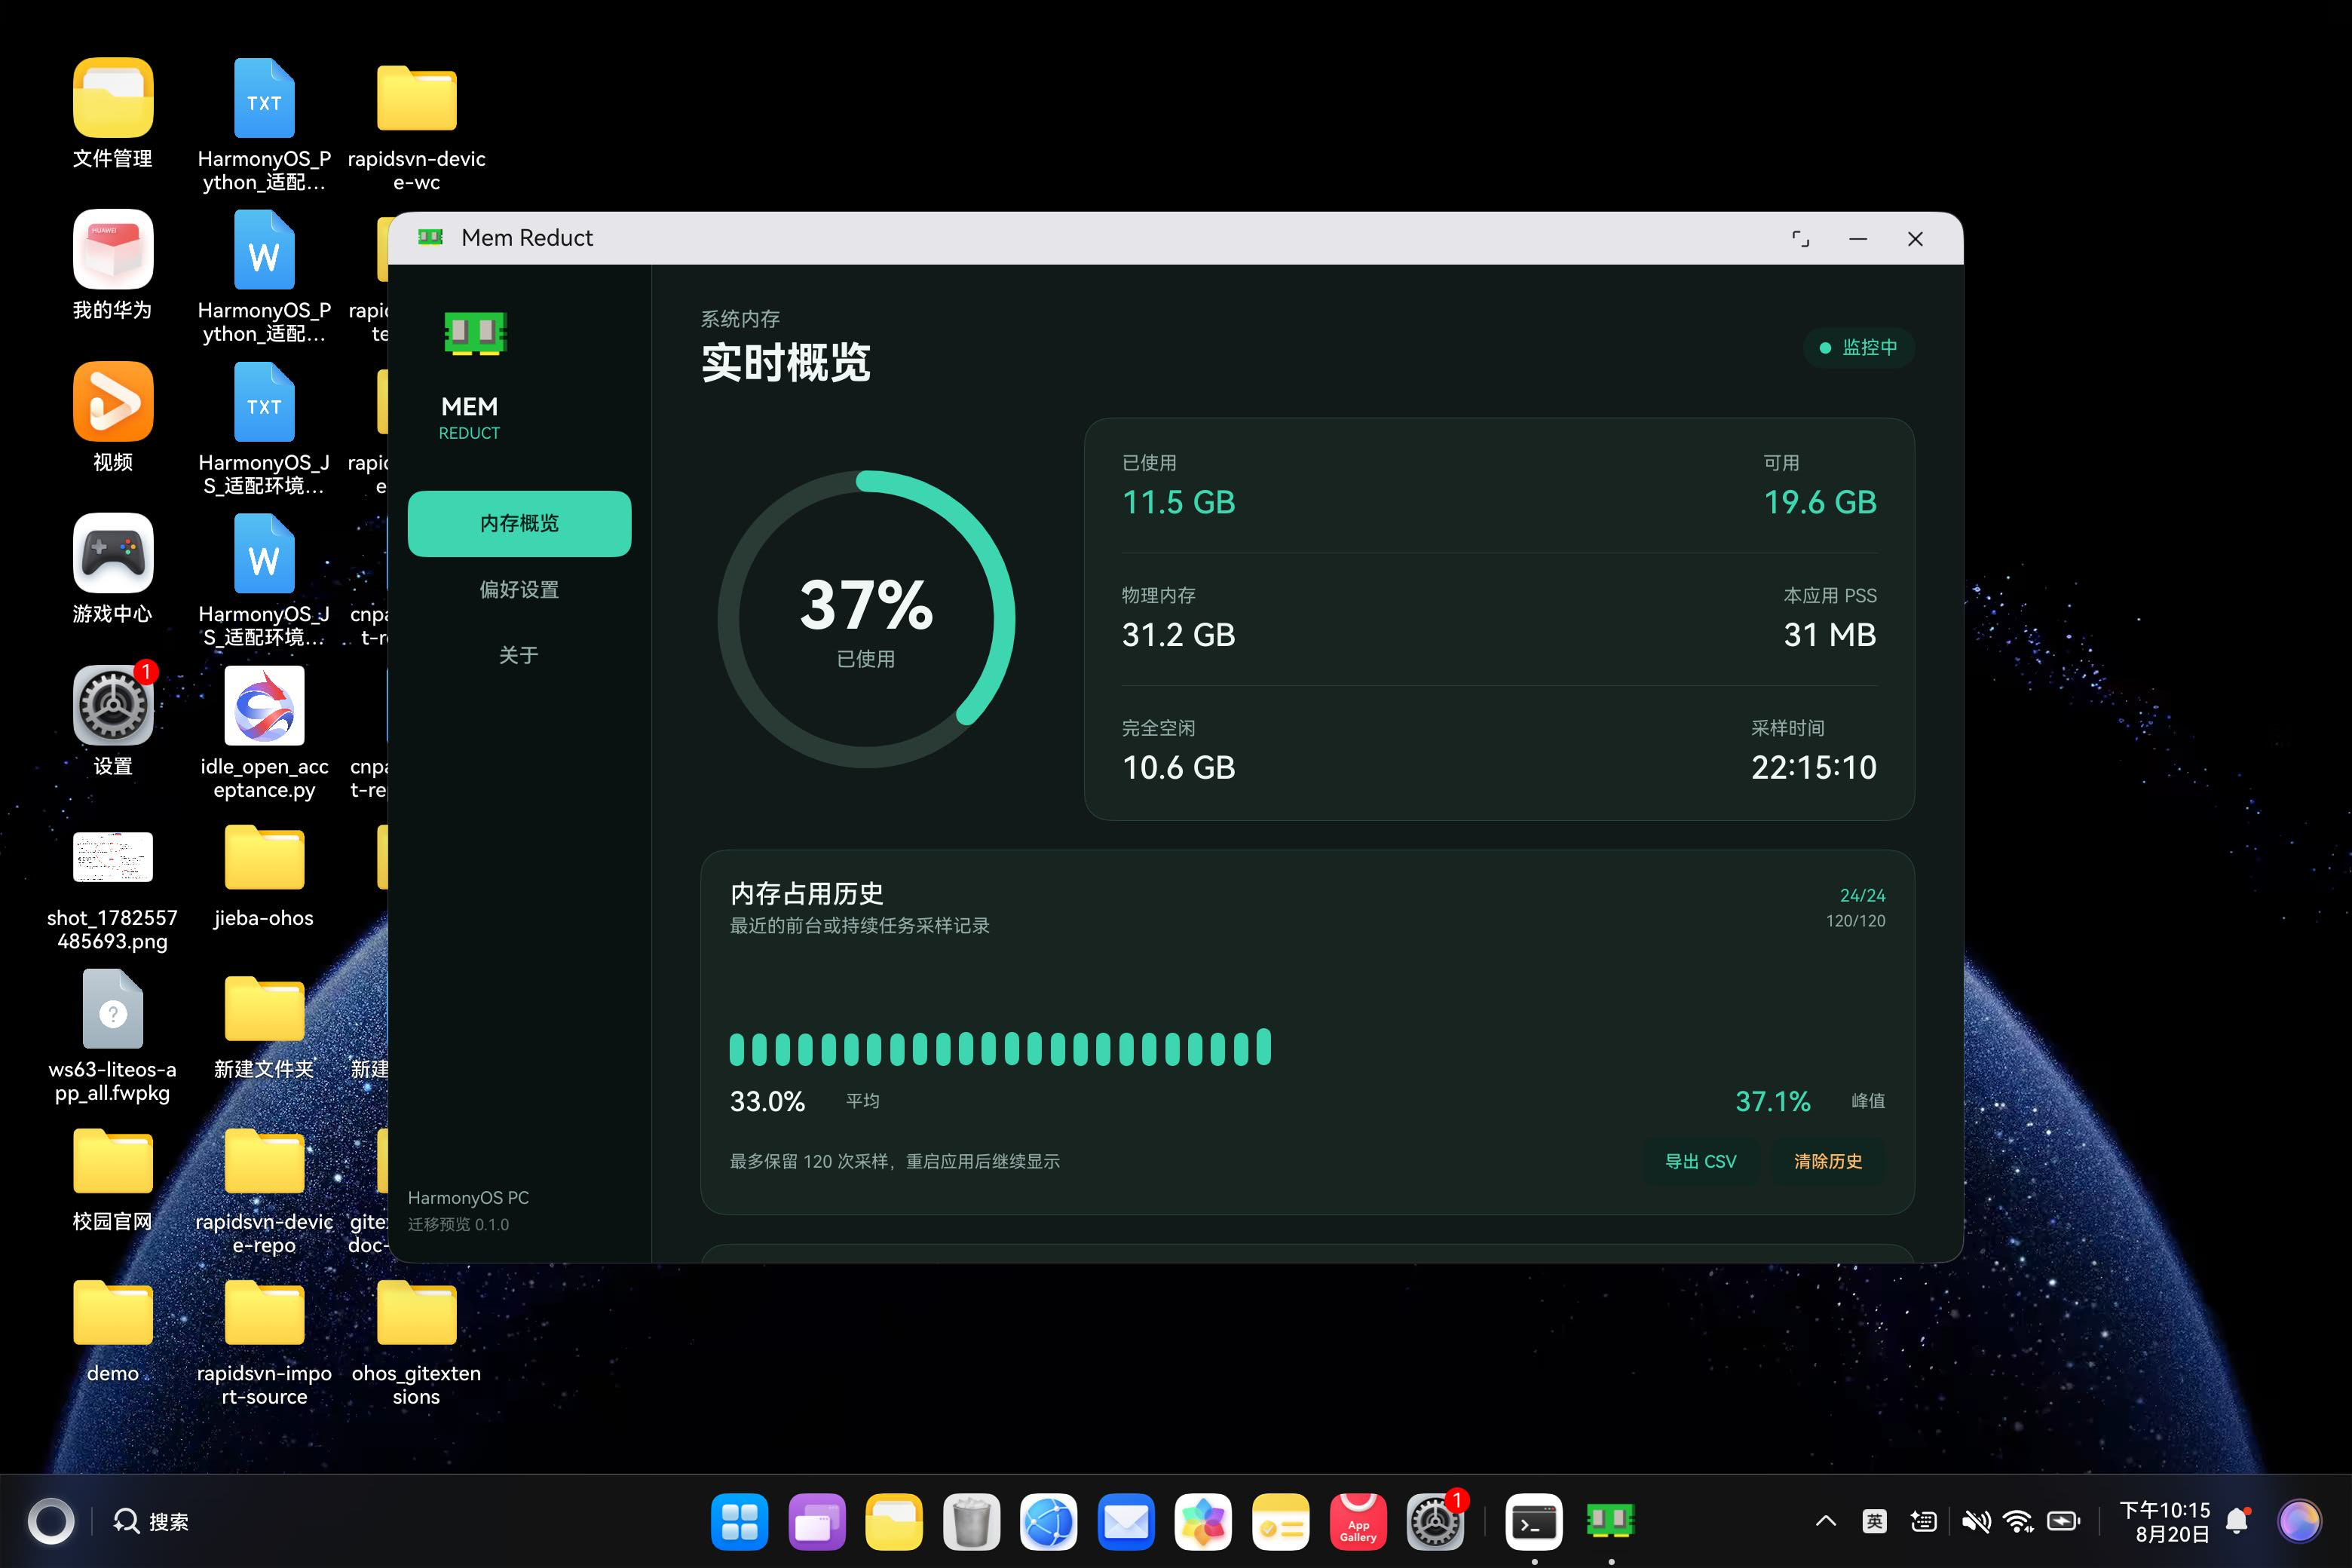Click the 导出 CSV button
Screen dimensions: 2352x1568
[1700, 1161]
